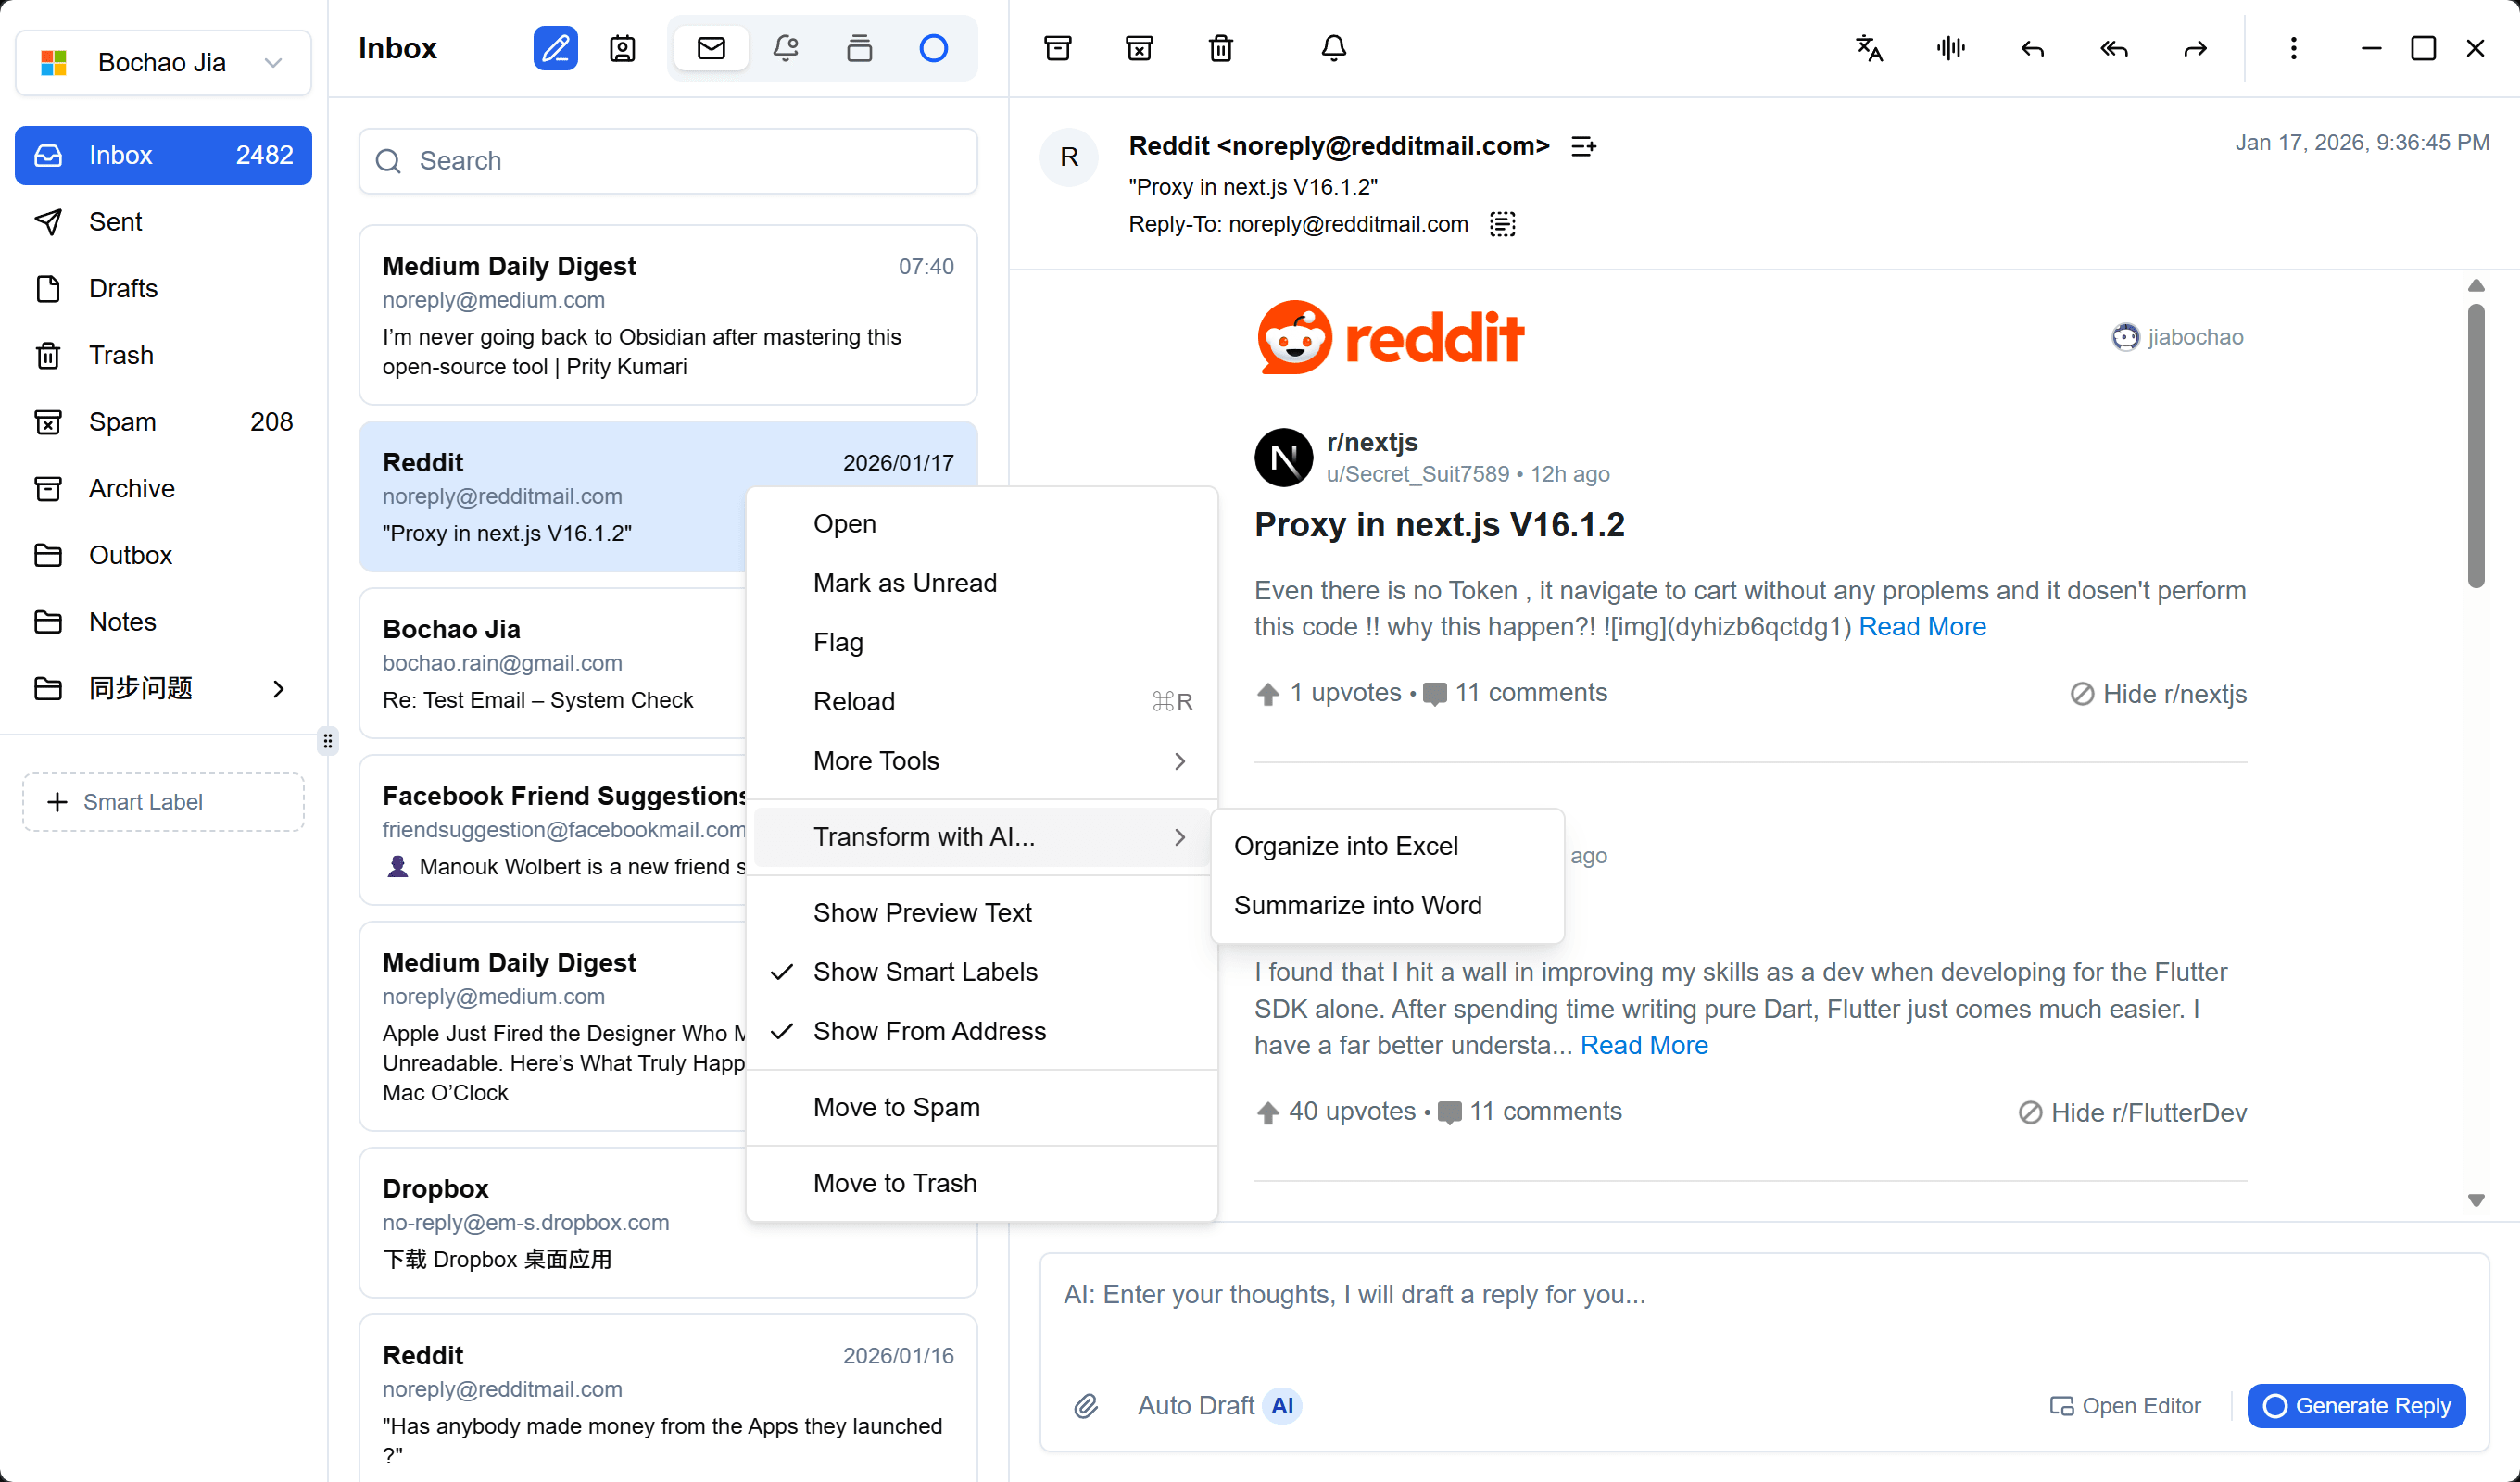Click the inbox search field
The image size is (2520, 1482).
click(668, 160)
